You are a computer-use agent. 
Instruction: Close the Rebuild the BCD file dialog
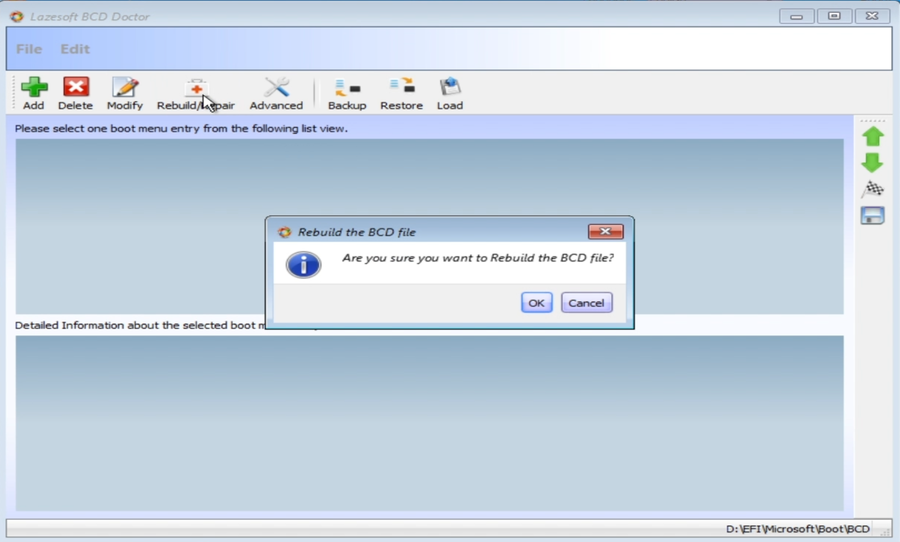coord(606,231)
